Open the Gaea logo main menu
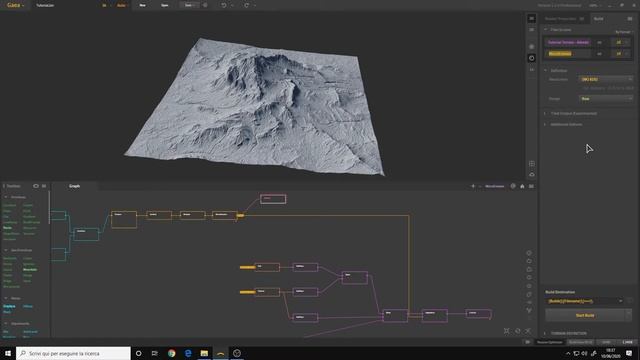 click(15, 5)
